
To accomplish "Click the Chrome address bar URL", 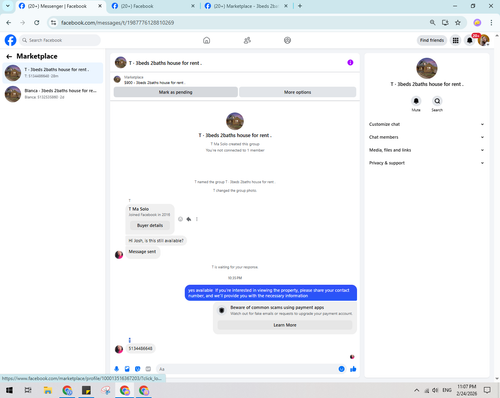I will (x=117, y=23).
